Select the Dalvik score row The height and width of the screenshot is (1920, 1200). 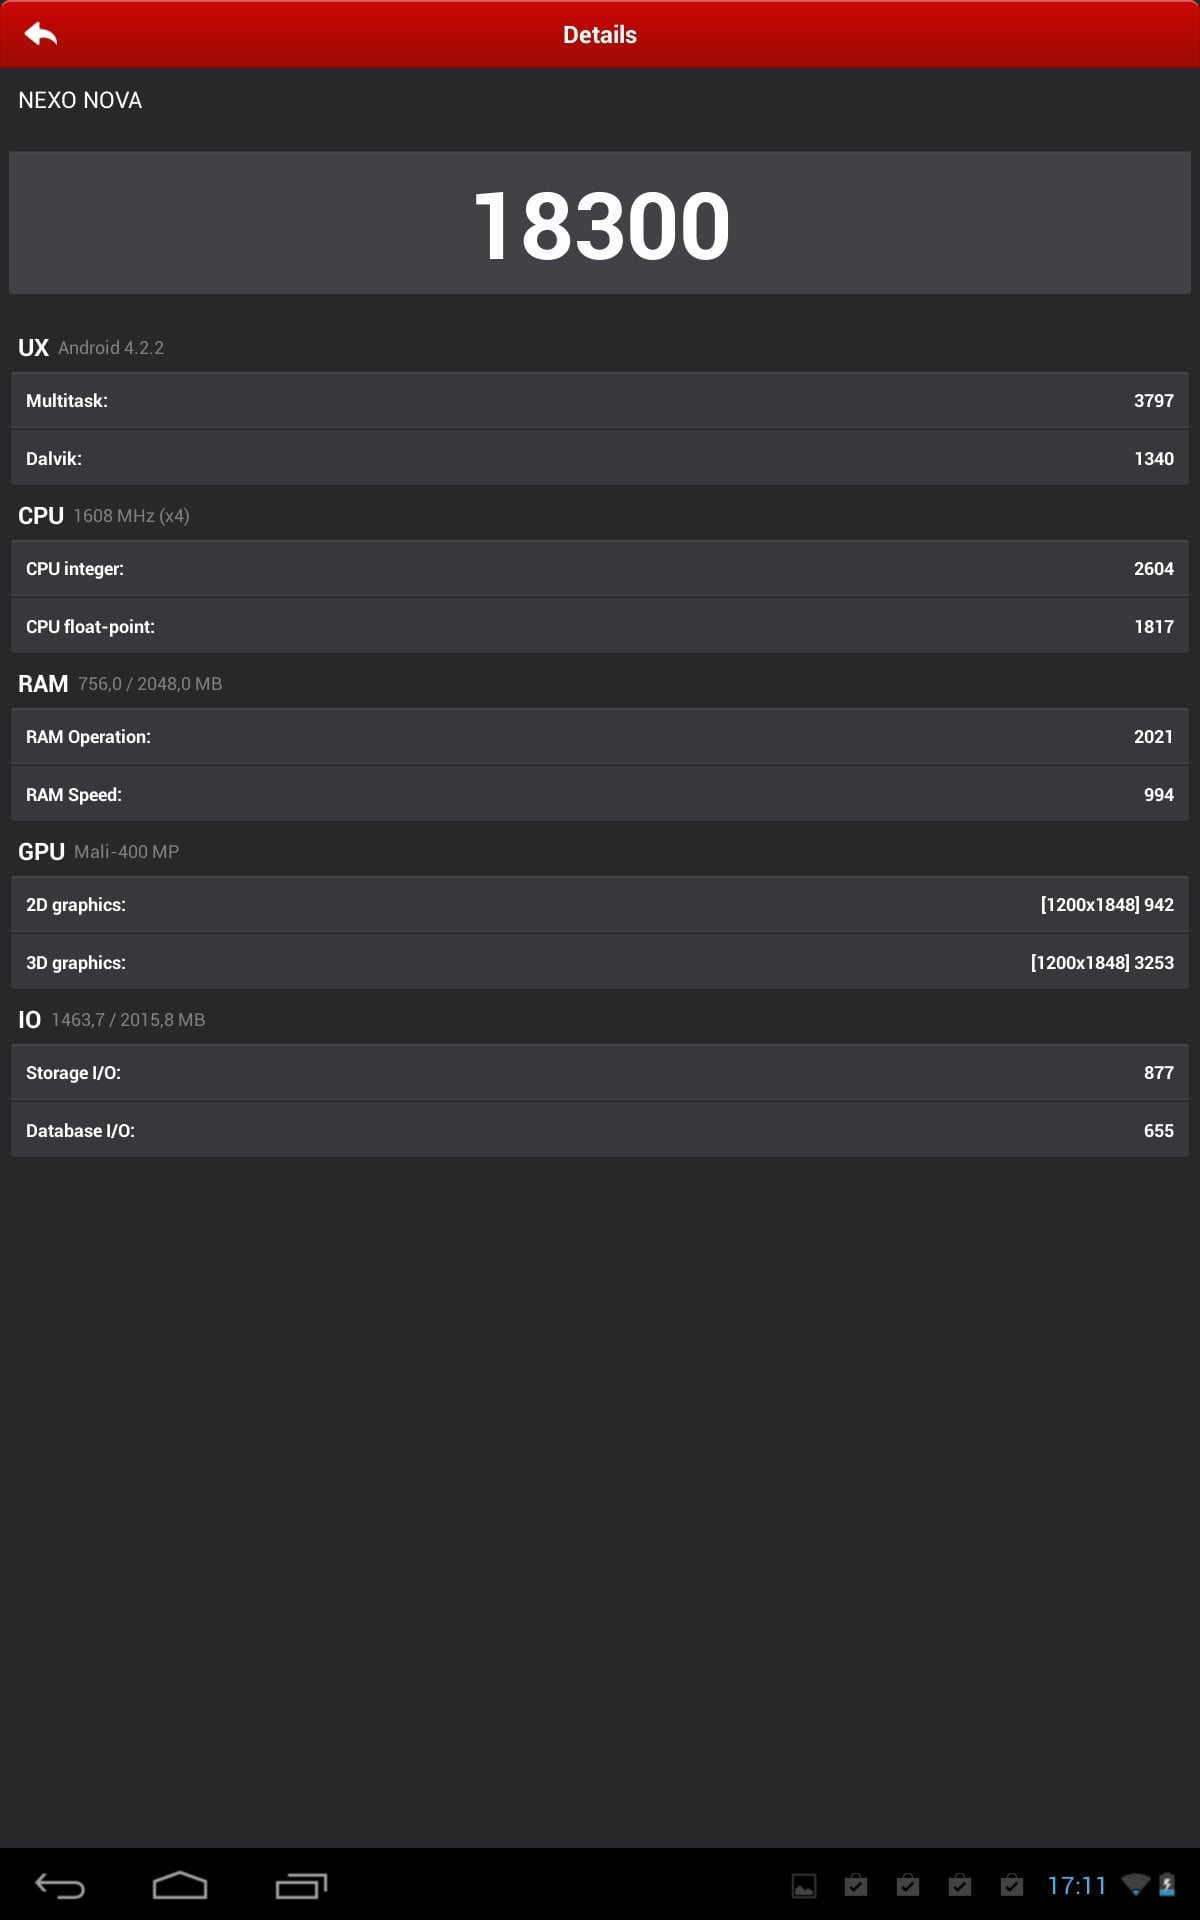click(x=600, y=459)
